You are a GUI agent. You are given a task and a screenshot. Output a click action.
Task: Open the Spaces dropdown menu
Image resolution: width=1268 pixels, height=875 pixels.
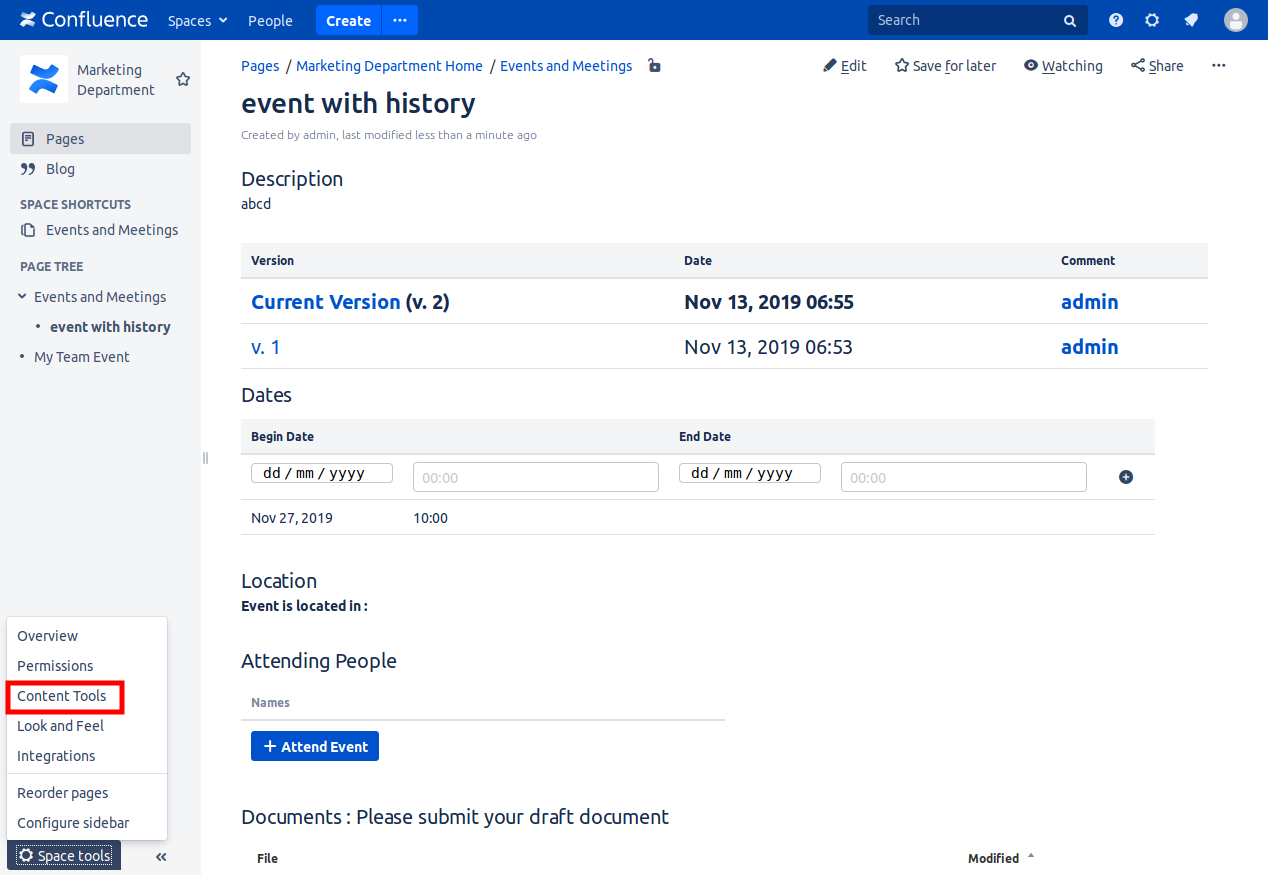click(198, 20)
